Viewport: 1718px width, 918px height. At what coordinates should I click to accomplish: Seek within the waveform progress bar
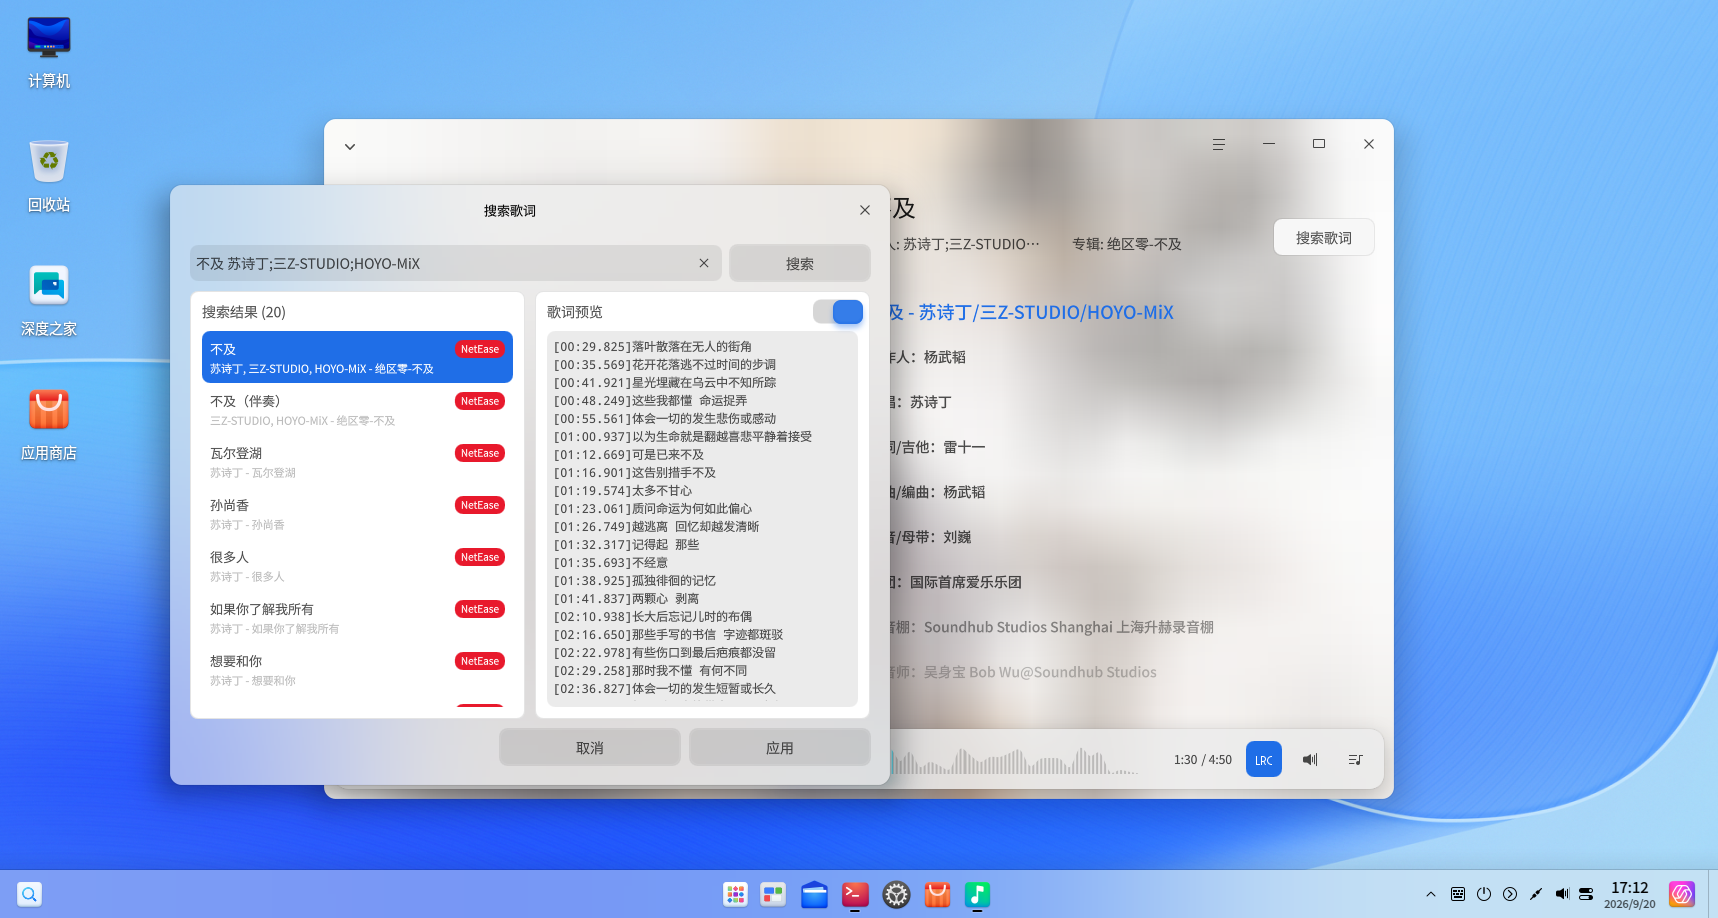click(x=1014, y=761)
